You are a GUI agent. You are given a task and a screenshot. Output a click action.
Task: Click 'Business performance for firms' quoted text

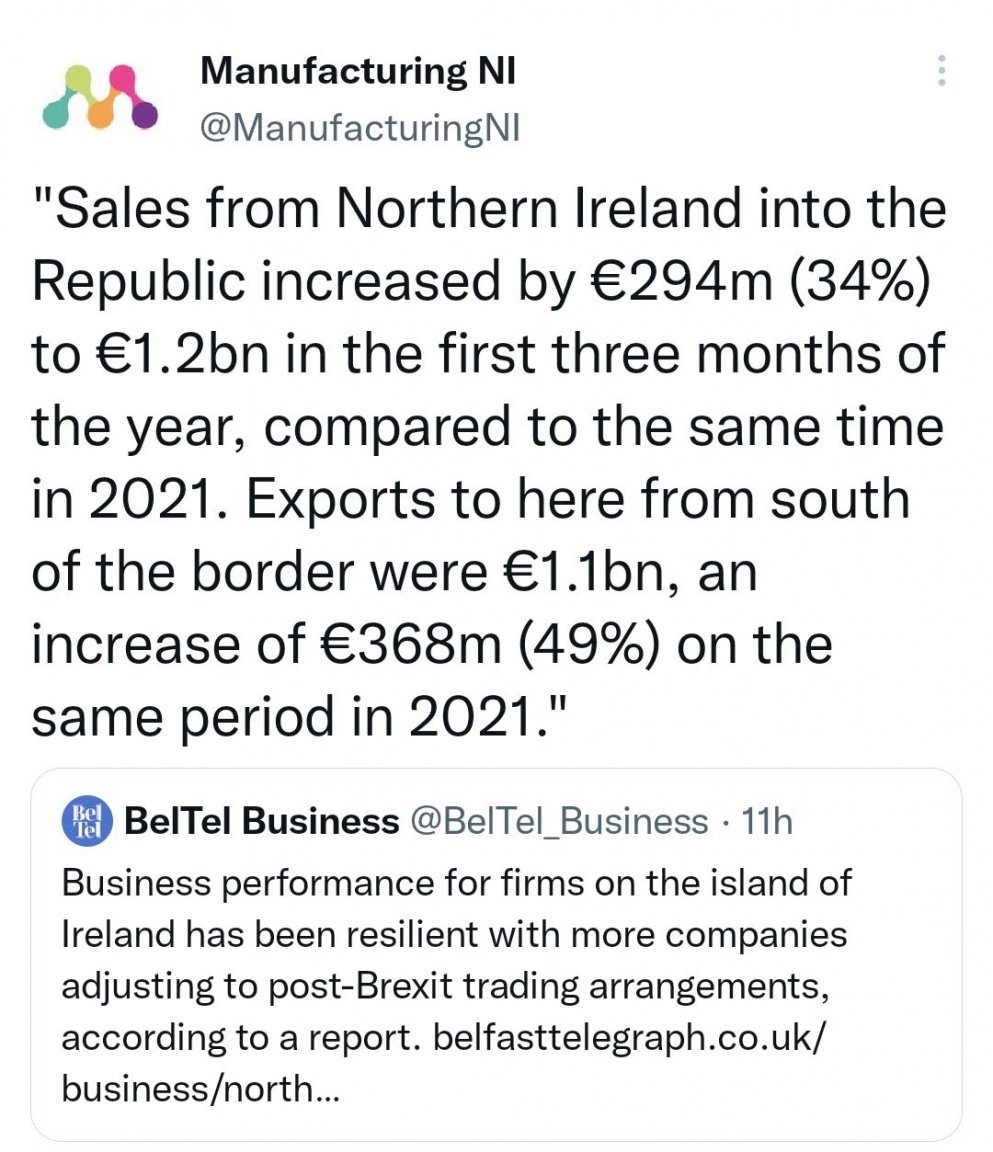pyautogui.click(x=276, y=883)
